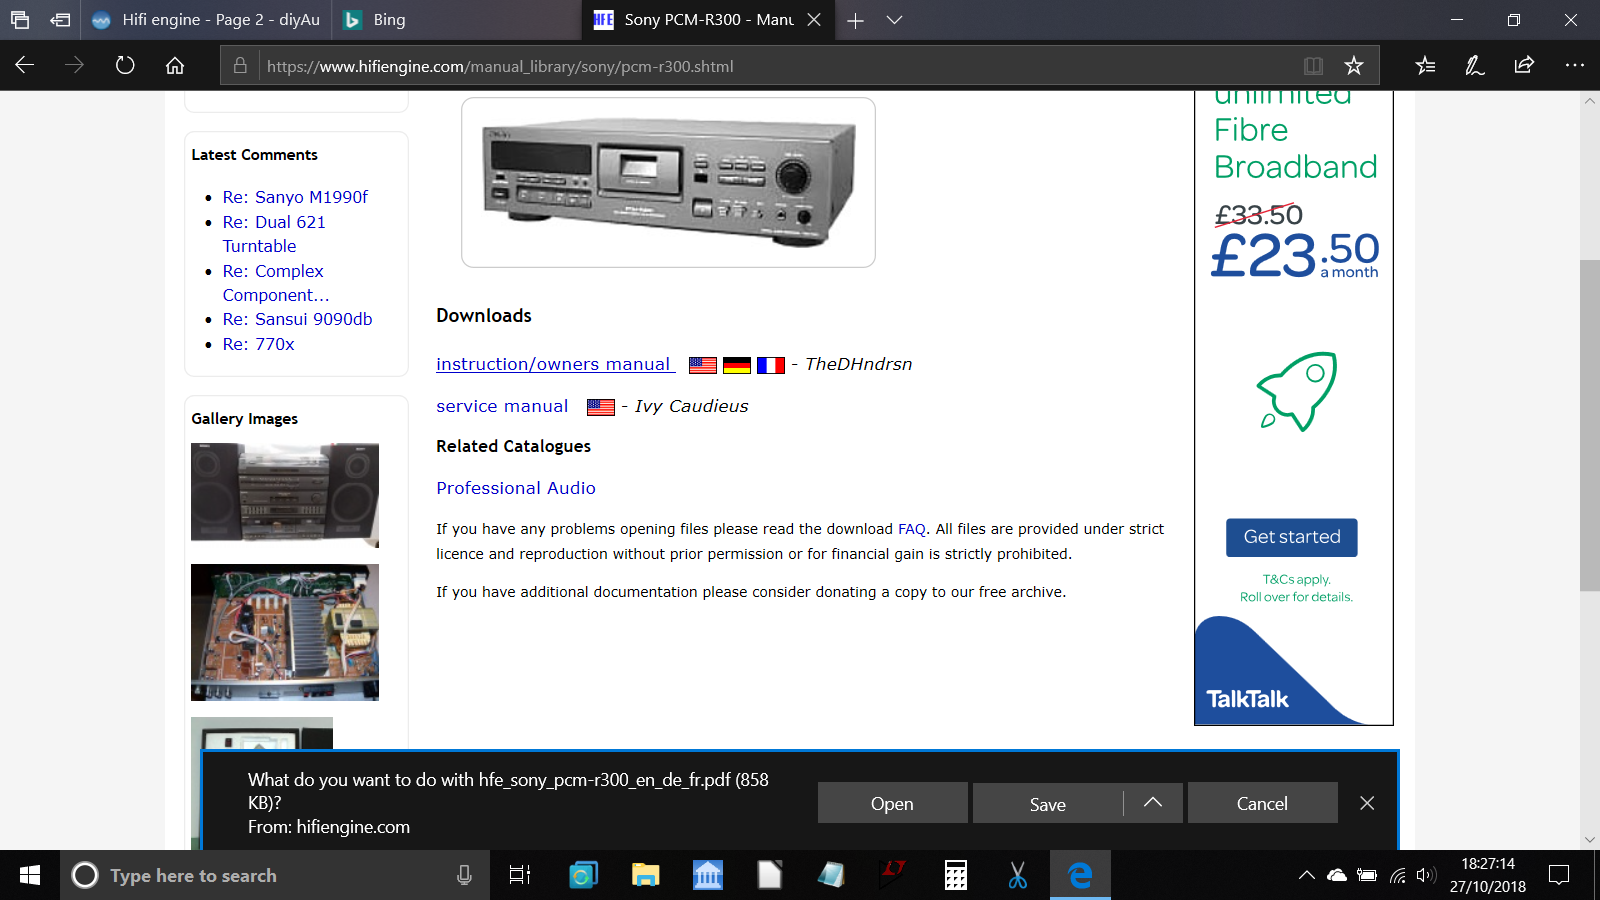Screen dimensions: 1600x900
Task: Open a new browser tab
Action: click(855, 20)
